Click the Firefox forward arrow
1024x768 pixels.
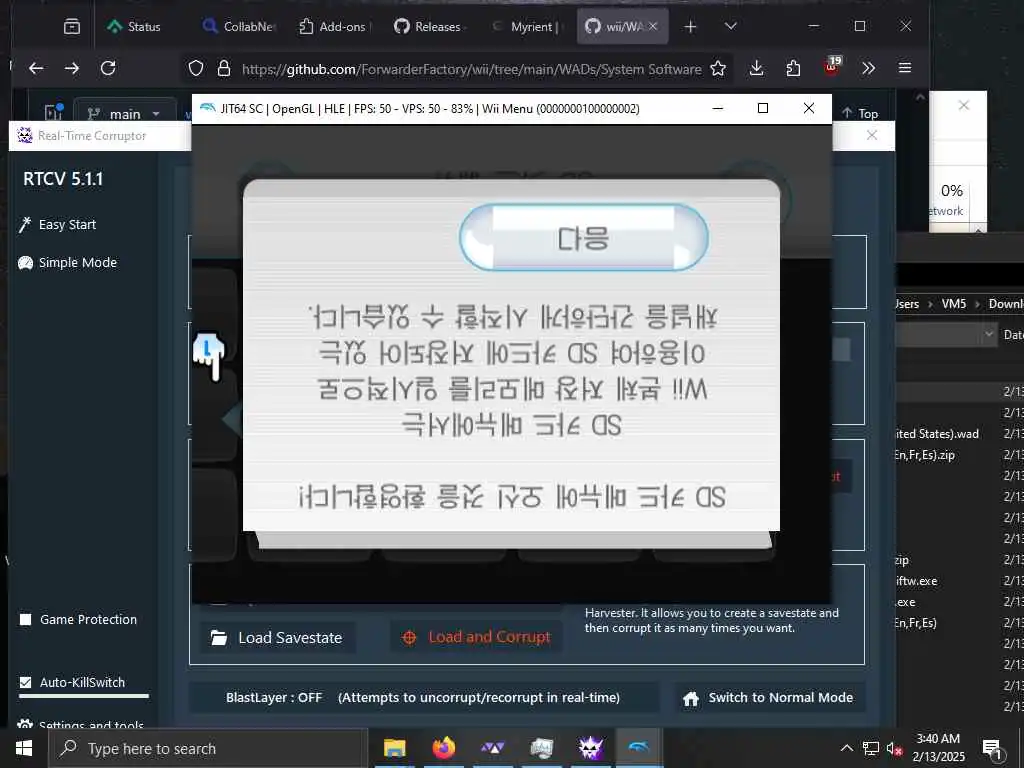(x=72, y=68)
